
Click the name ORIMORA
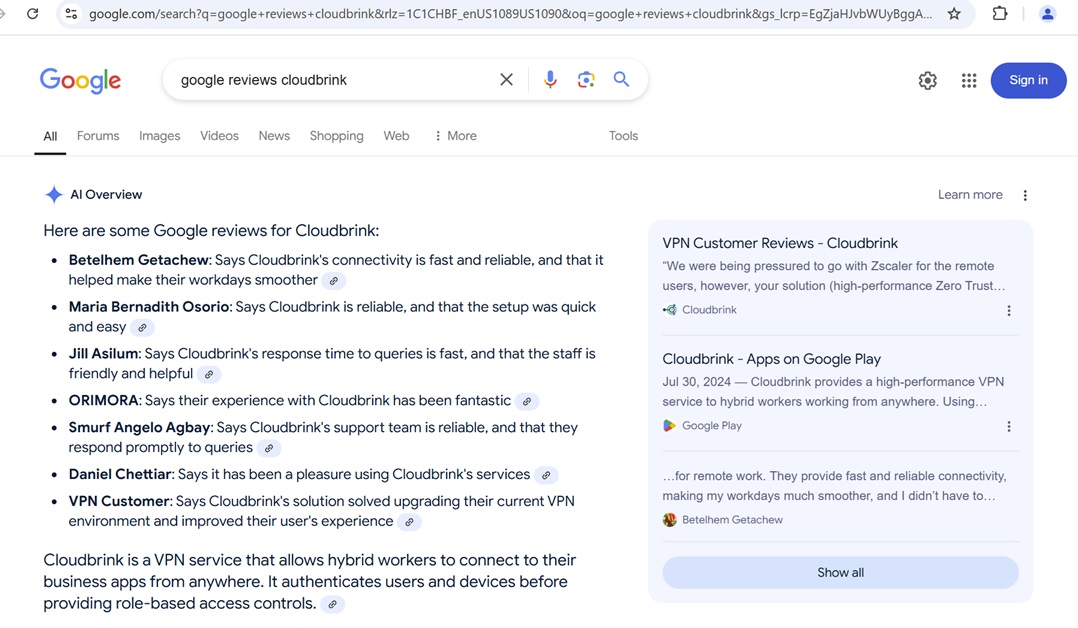(103, 400)
